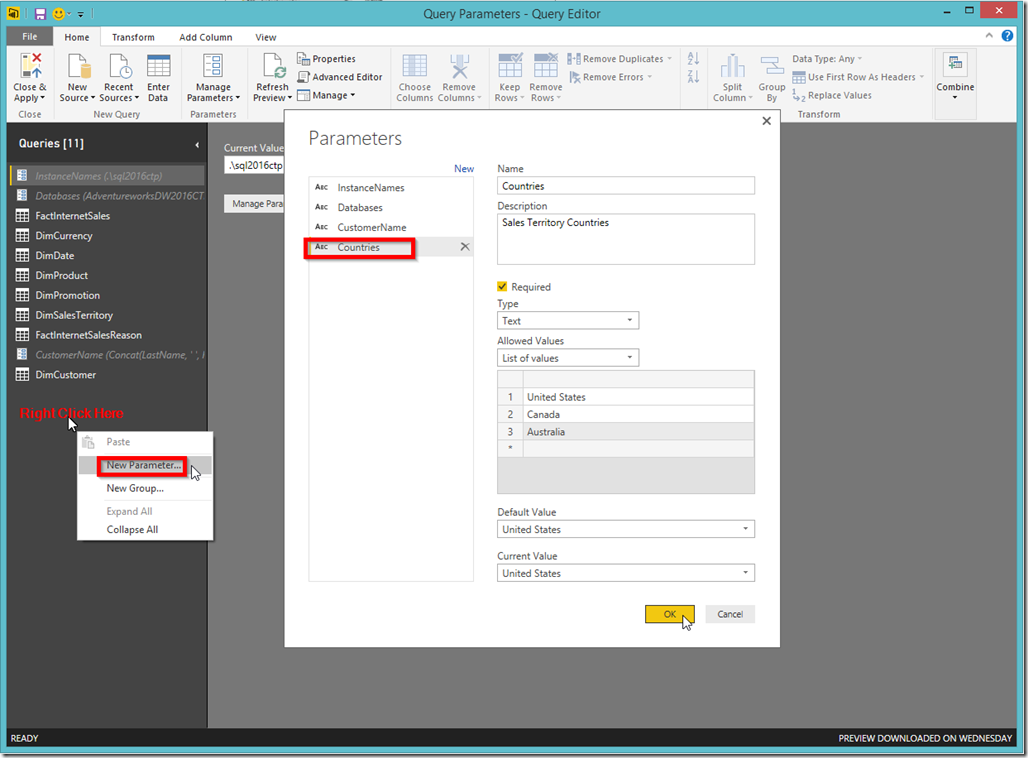Click the Group By icon
Viewport: 1028px width, 758px height.
pyautogui.click(x=772, y=66)
